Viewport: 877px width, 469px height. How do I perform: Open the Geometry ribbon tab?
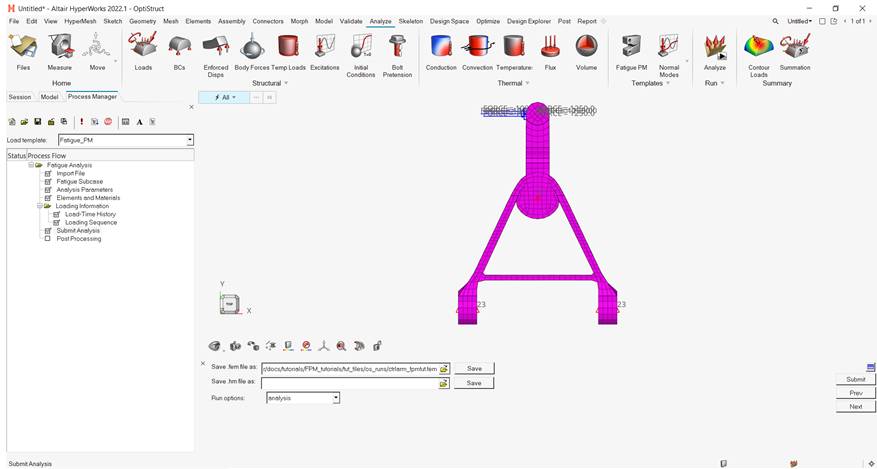click(x=142, y=21)
